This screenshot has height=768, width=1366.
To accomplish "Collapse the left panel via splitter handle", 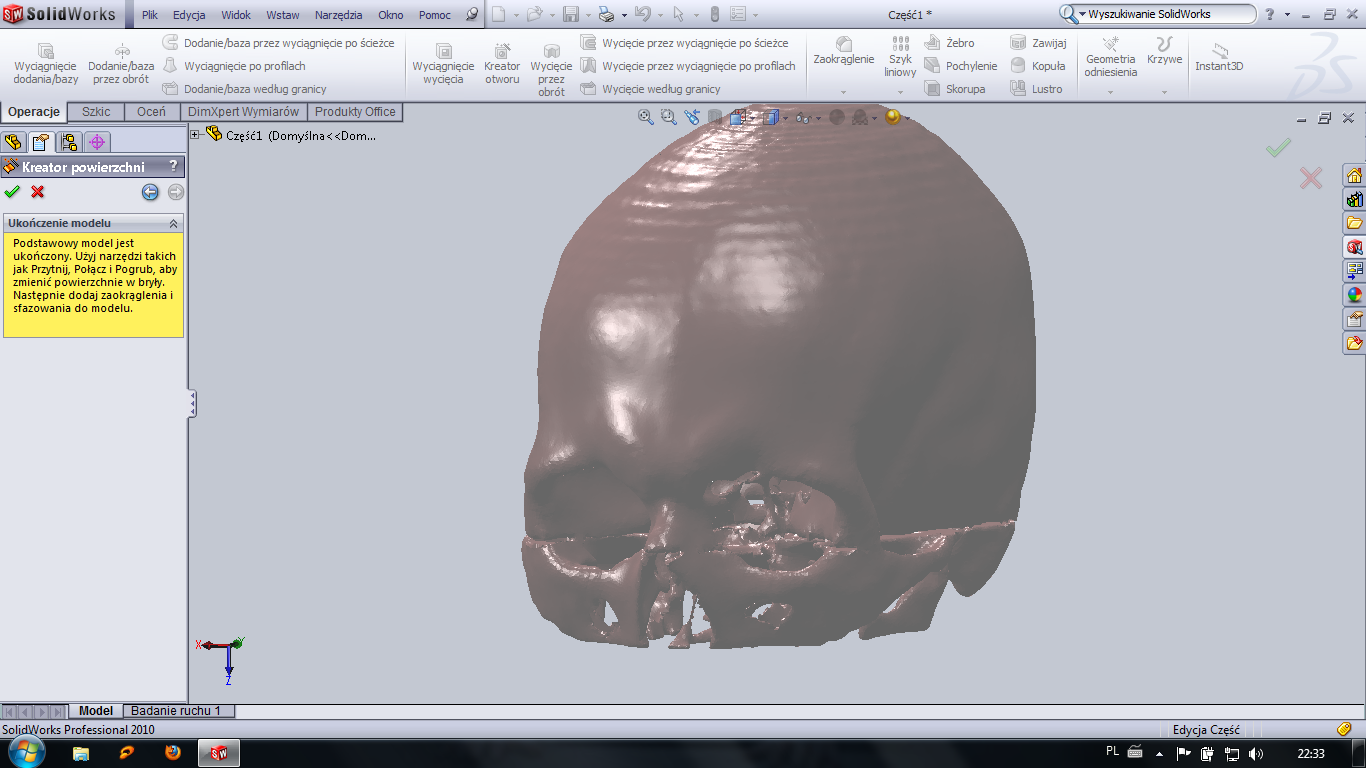I will point(192,404).
